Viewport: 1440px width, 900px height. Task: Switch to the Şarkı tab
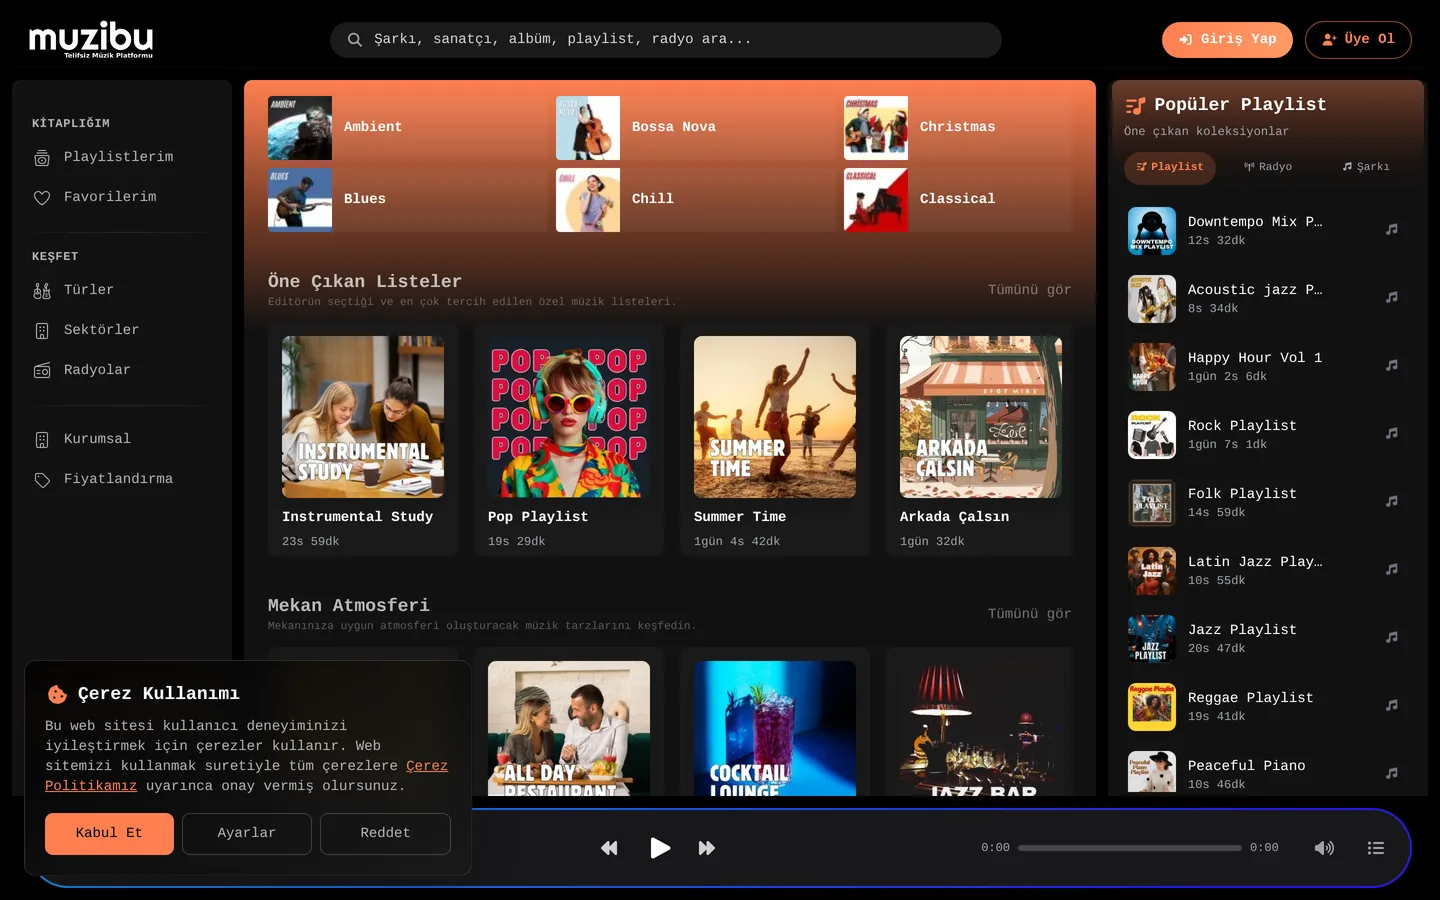point(1366,167)
